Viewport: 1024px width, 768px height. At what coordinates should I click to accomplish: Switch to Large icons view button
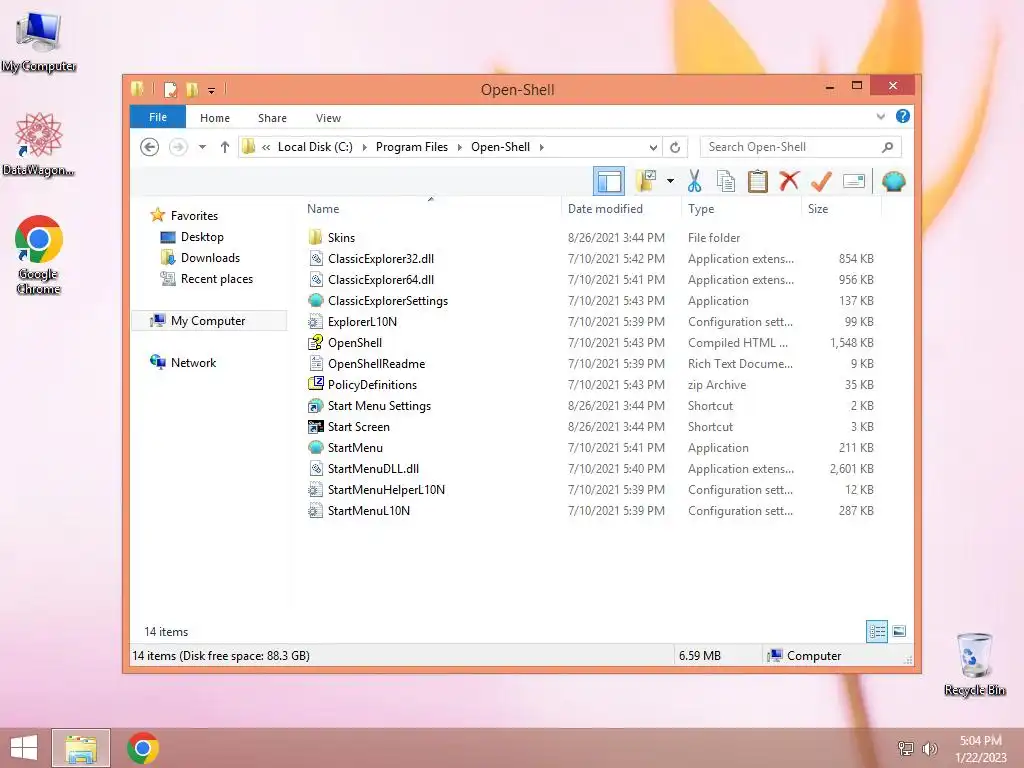point(899,631)
